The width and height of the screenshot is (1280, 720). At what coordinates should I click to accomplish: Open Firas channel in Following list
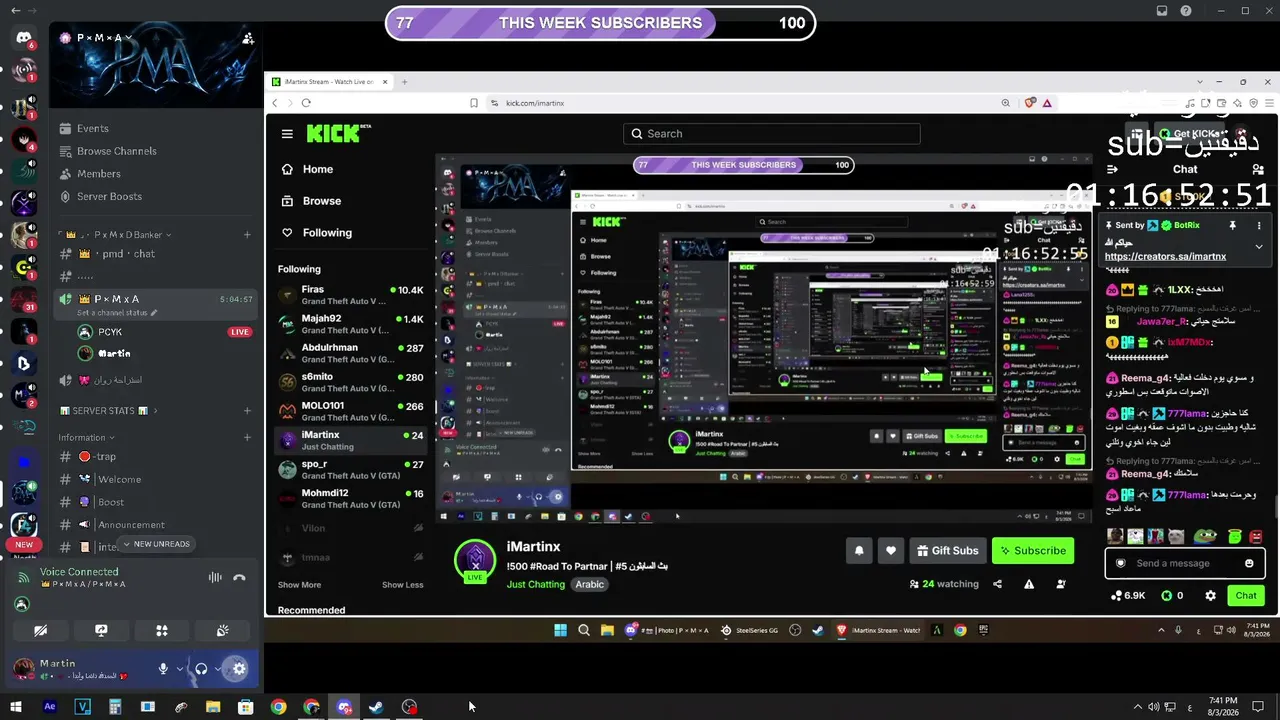click(x=350, y=295)
